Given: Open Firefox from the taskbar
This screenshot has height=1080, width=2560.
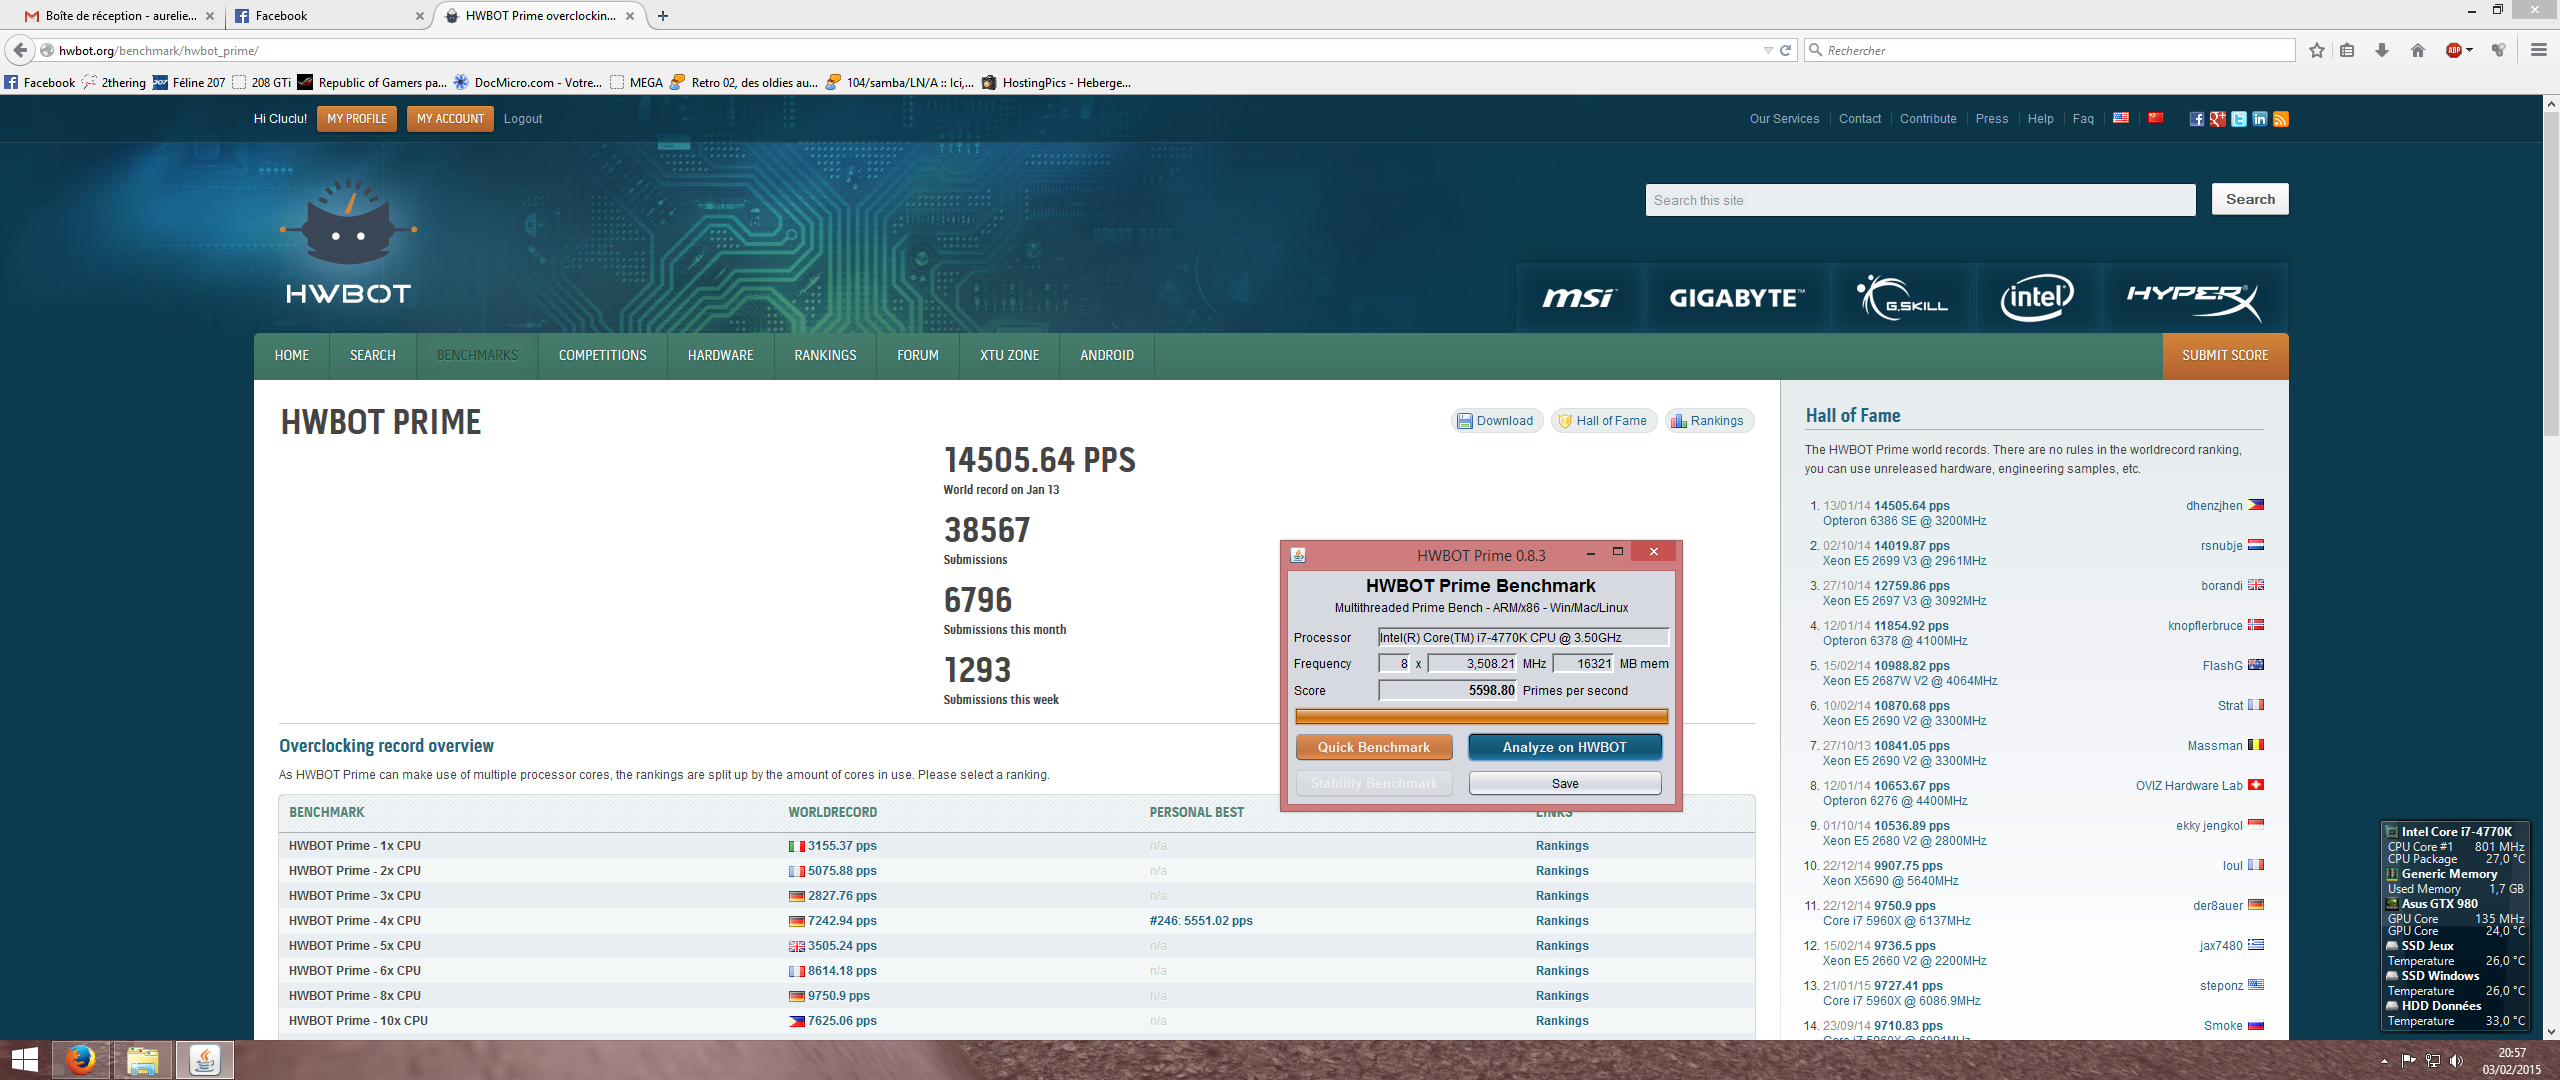Looking at the screenshot, I should (x=81, y=1060).
